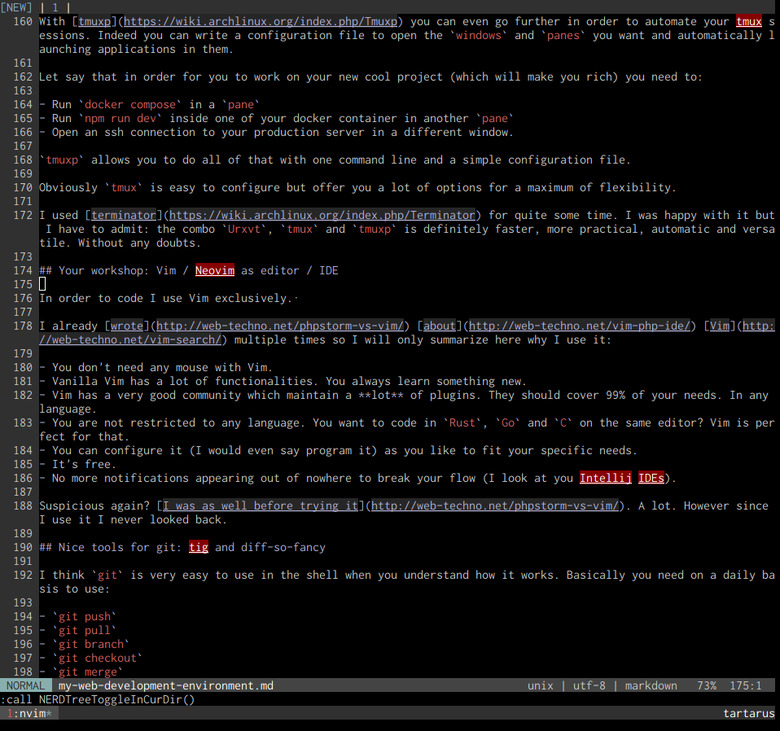Image resolution: width=780 pixels, height=731 pixels.
Task: Open the vim-search URL on wrapped line
Action: (x=130, y=339)
